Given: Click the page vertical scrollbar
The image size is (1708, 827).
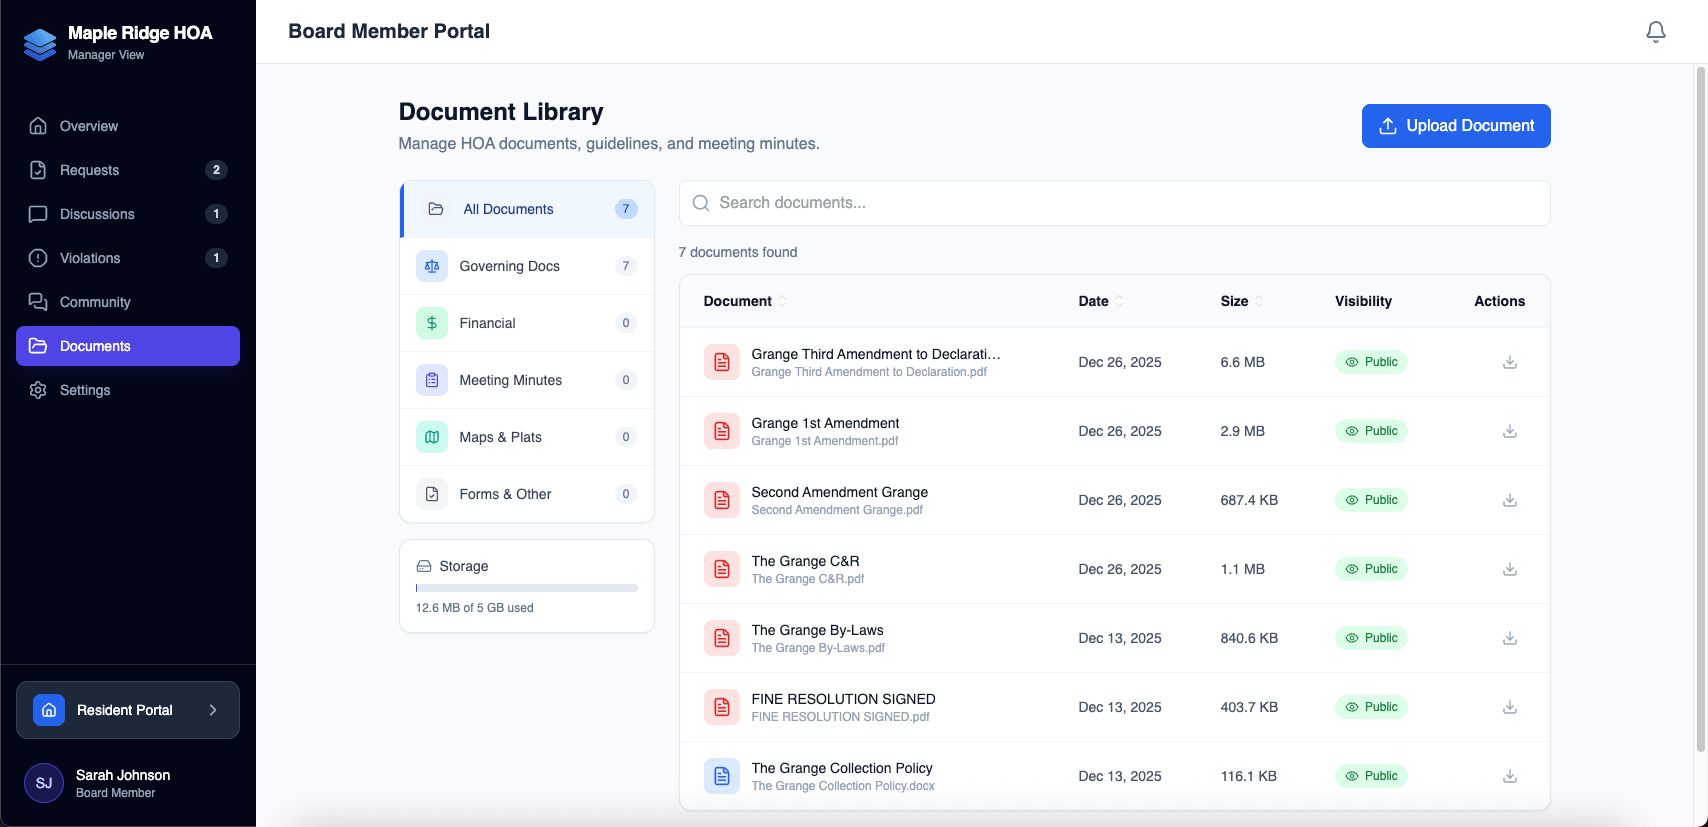Looking at the screenshot, I should point(1700,410).
